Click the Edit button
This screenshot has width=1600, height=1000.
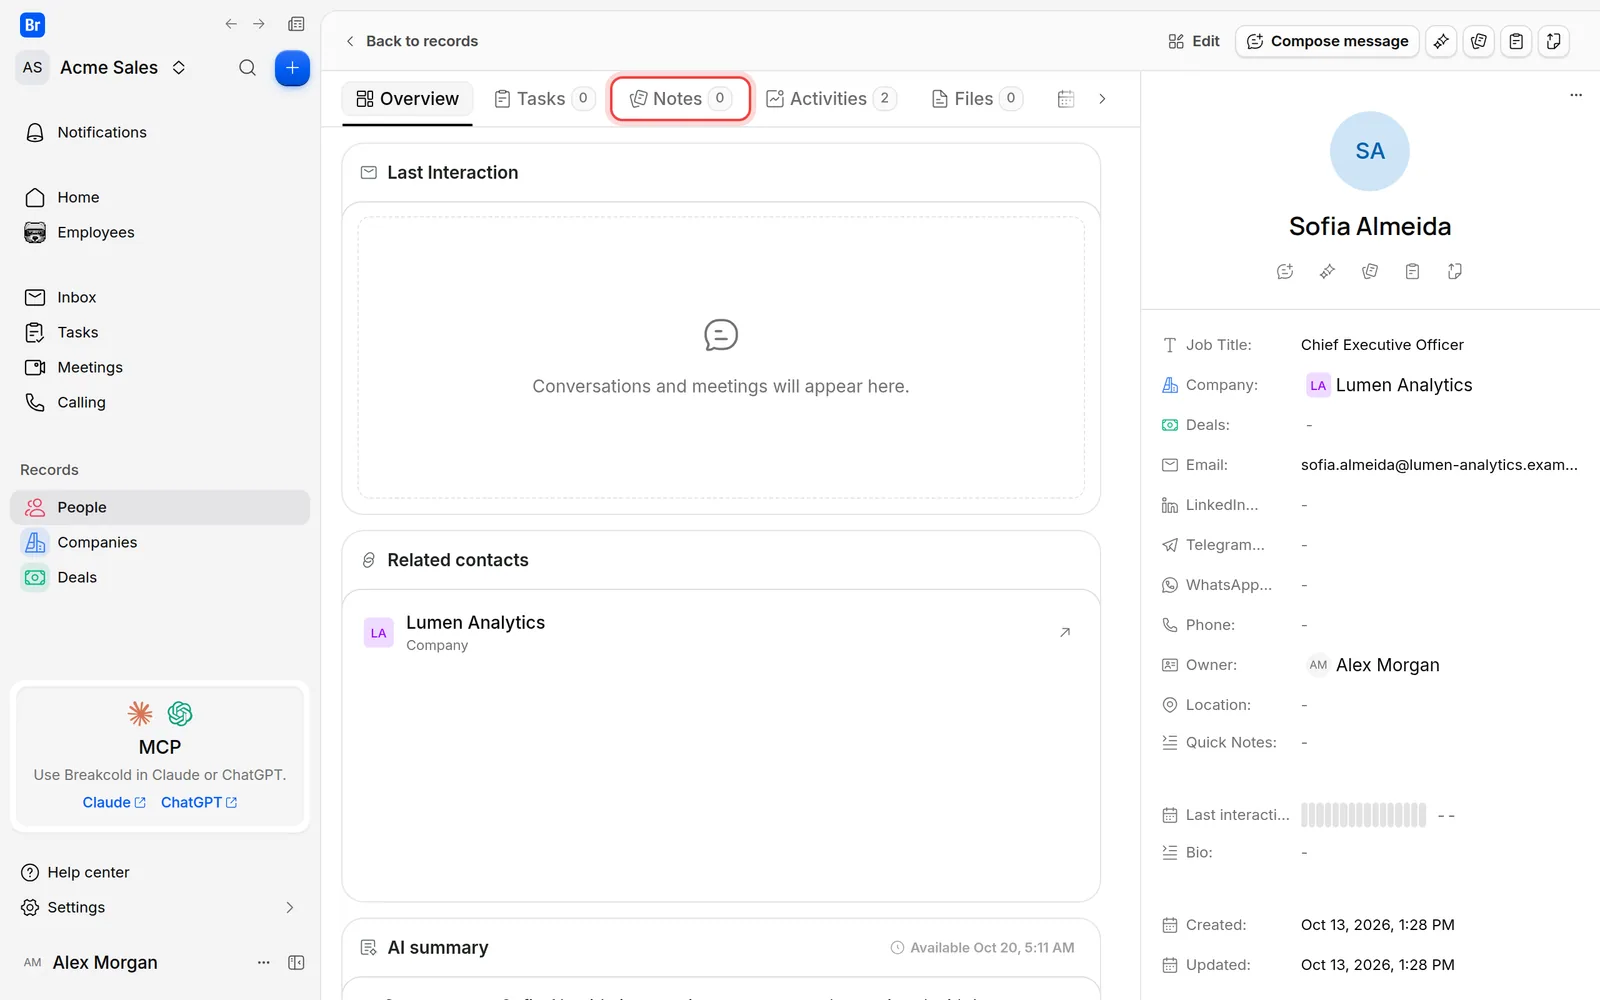1194,41
